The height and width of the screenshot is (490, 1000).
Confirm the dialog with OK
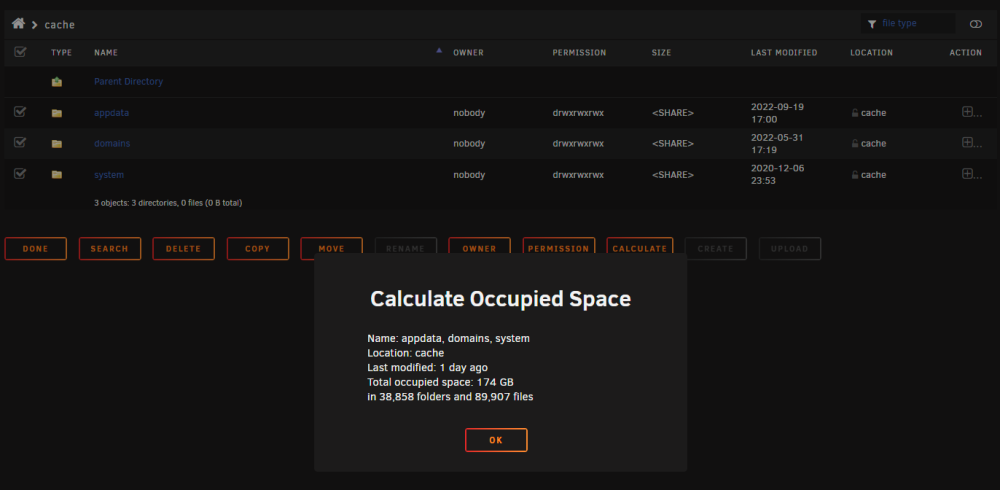pyautogui.click(x=496, y=440)
